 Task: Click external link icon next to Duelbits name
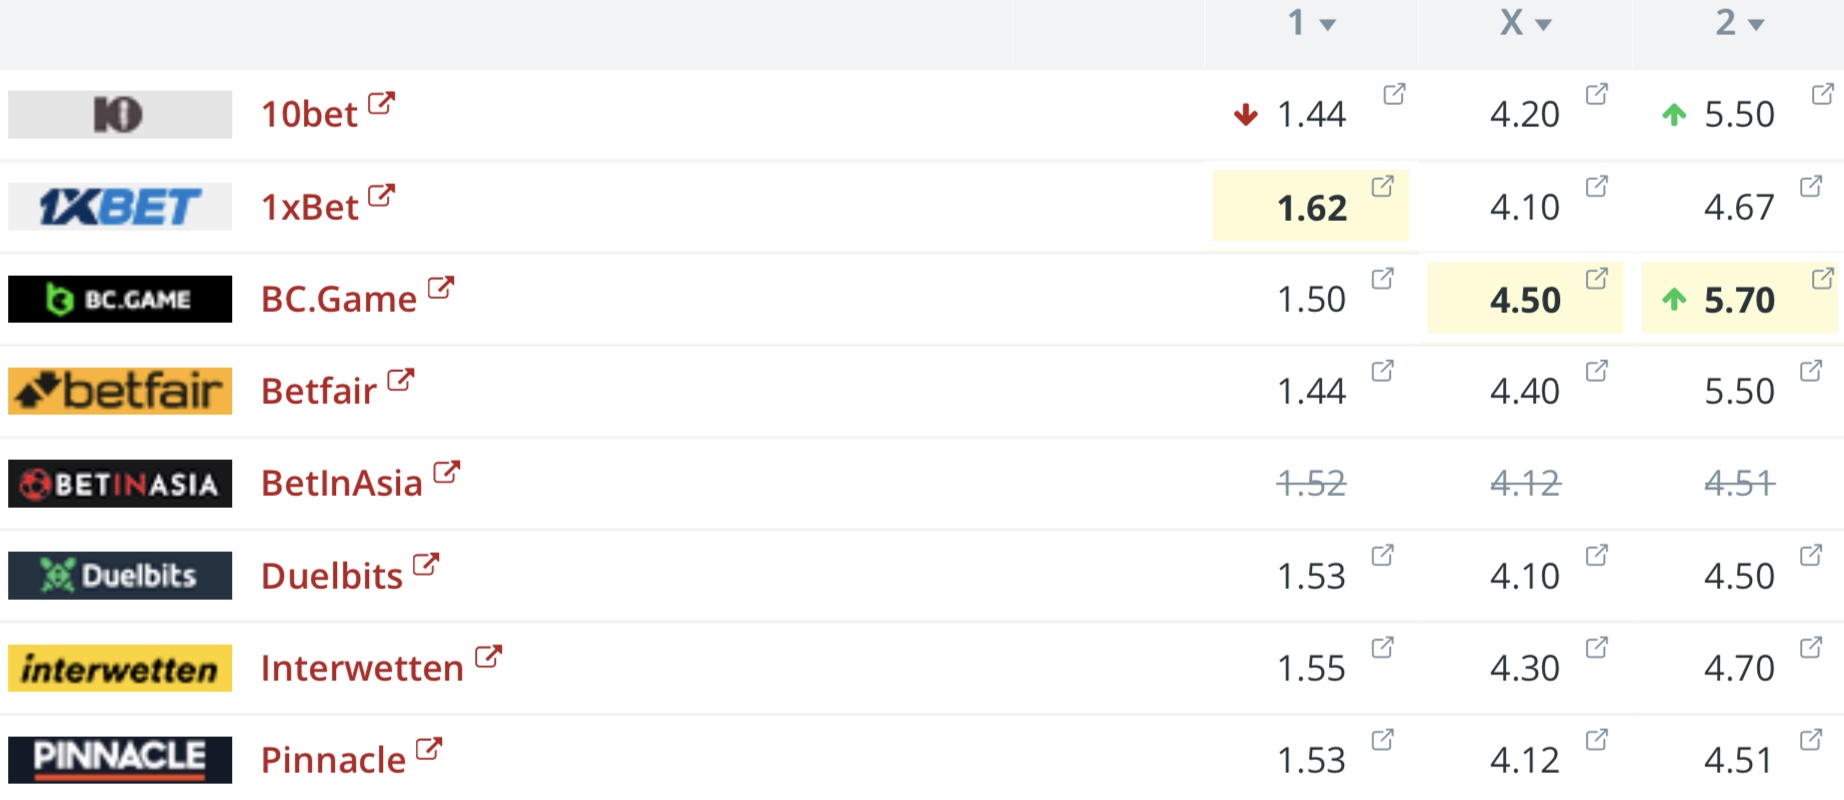(426, 564)
